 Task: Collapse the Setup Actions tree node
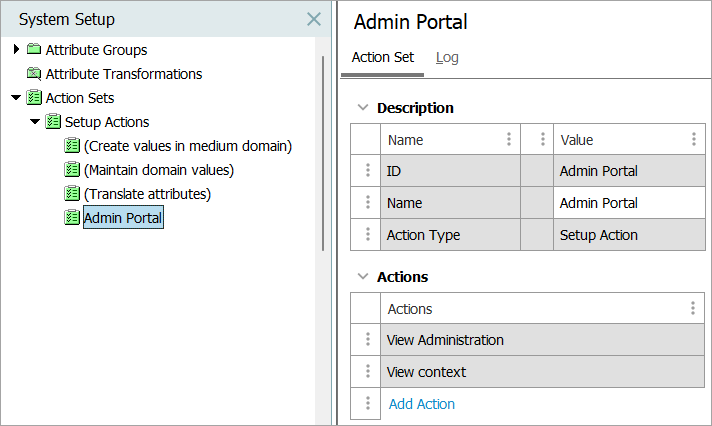pos(35,122)
